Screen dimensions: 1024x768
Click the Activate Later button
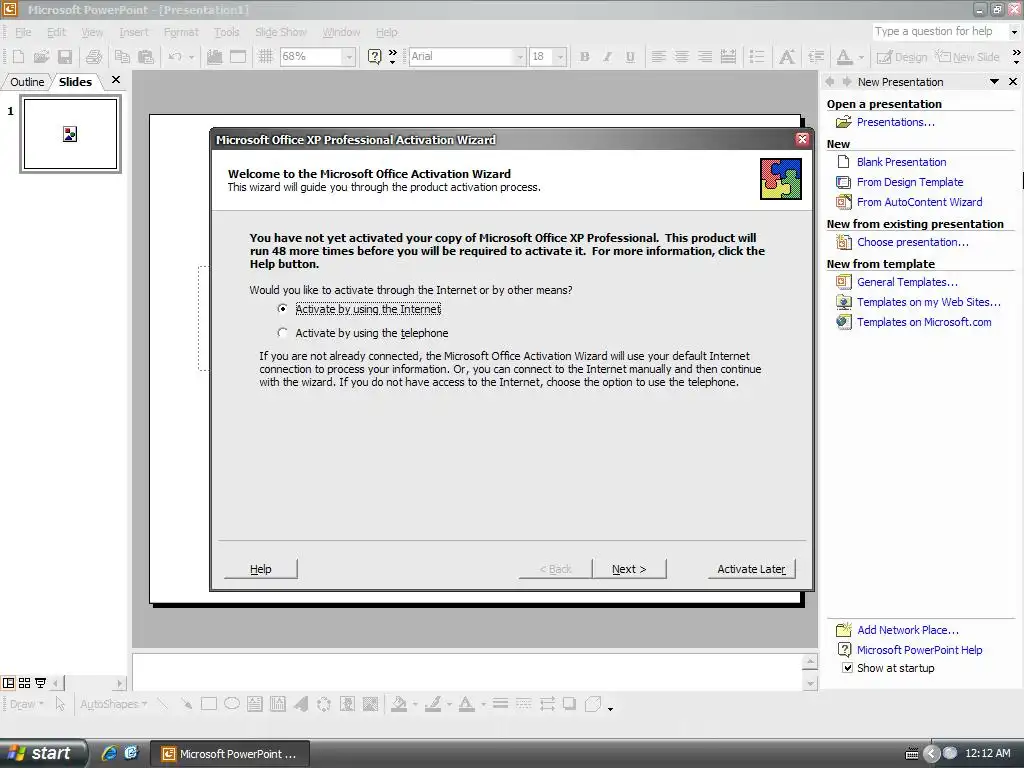[751, 569]
